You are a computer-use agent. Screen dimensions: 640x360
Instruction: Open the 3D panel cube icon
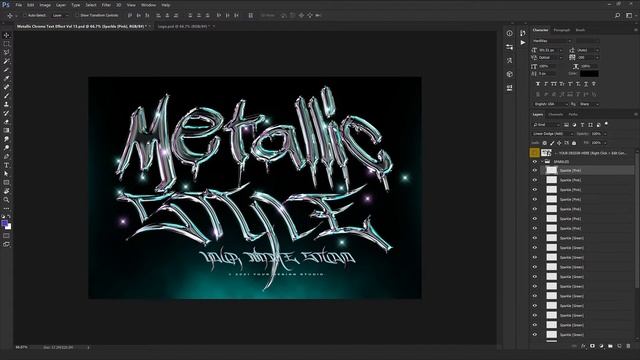(509, 74)
